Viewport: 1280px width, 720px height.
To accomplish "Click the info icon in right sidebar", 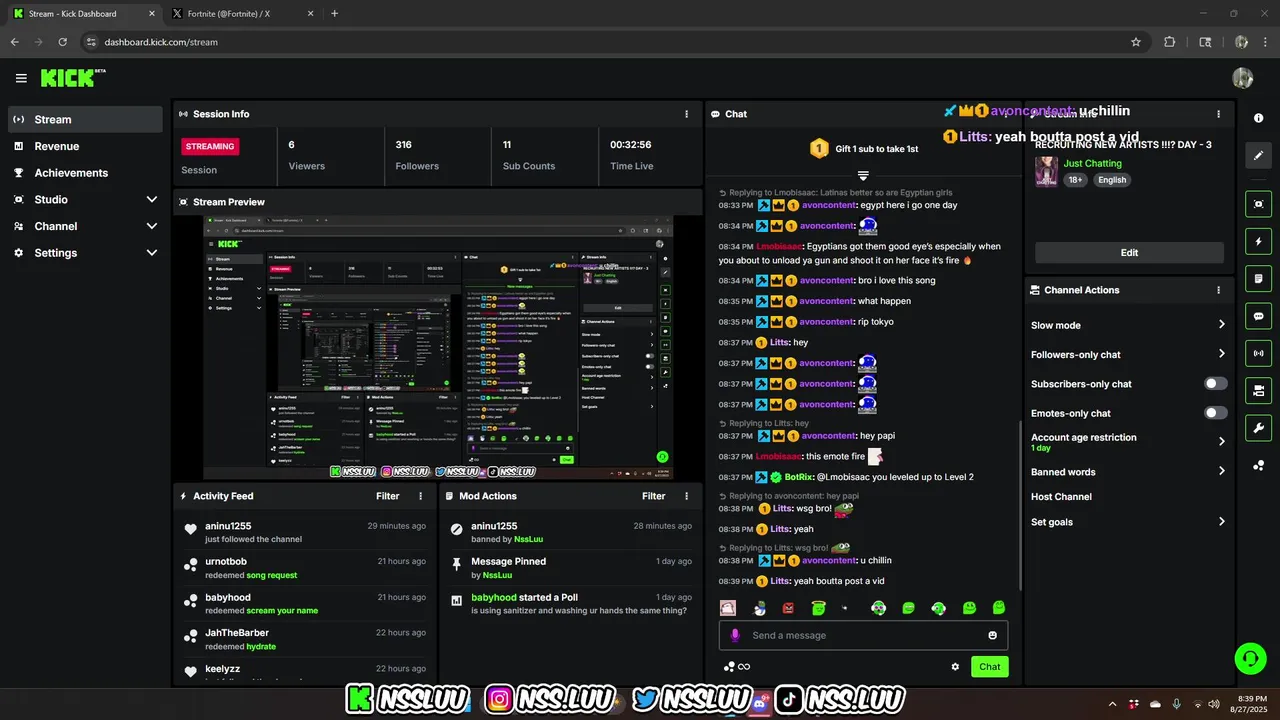I will [1258, 118].
